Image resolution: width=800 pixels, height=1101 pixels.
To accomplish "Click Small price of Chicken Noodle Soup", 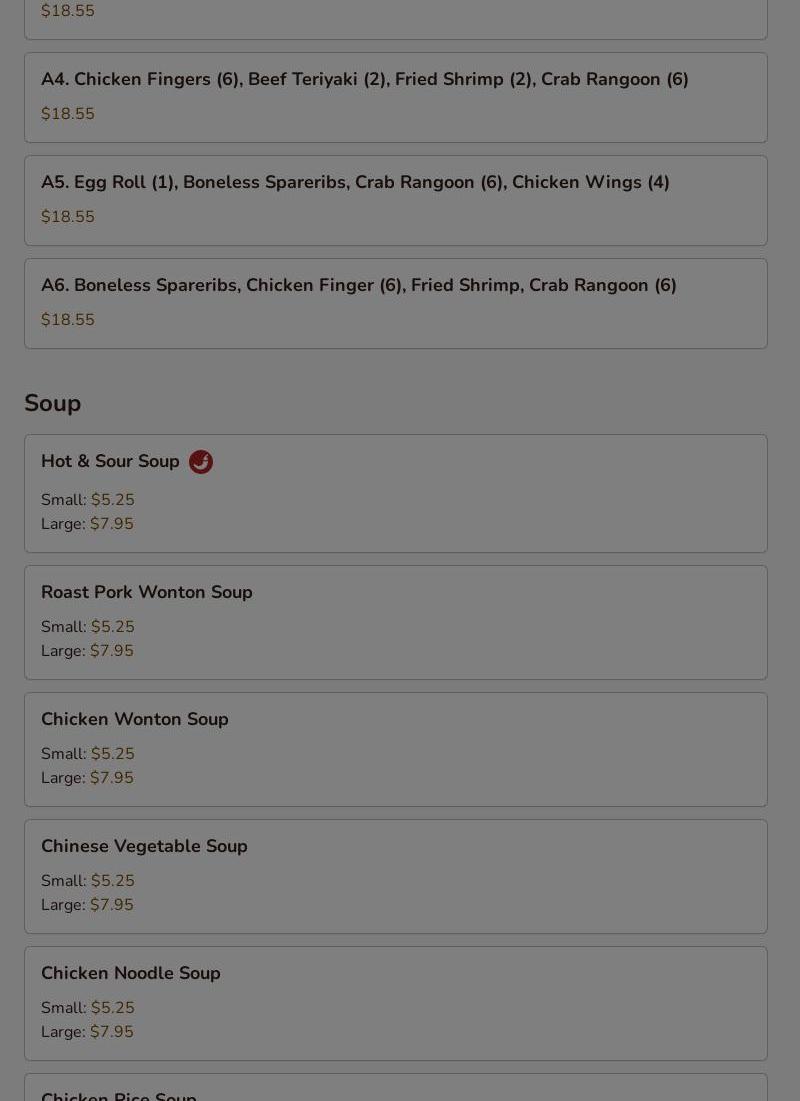I will point(88,1008).
